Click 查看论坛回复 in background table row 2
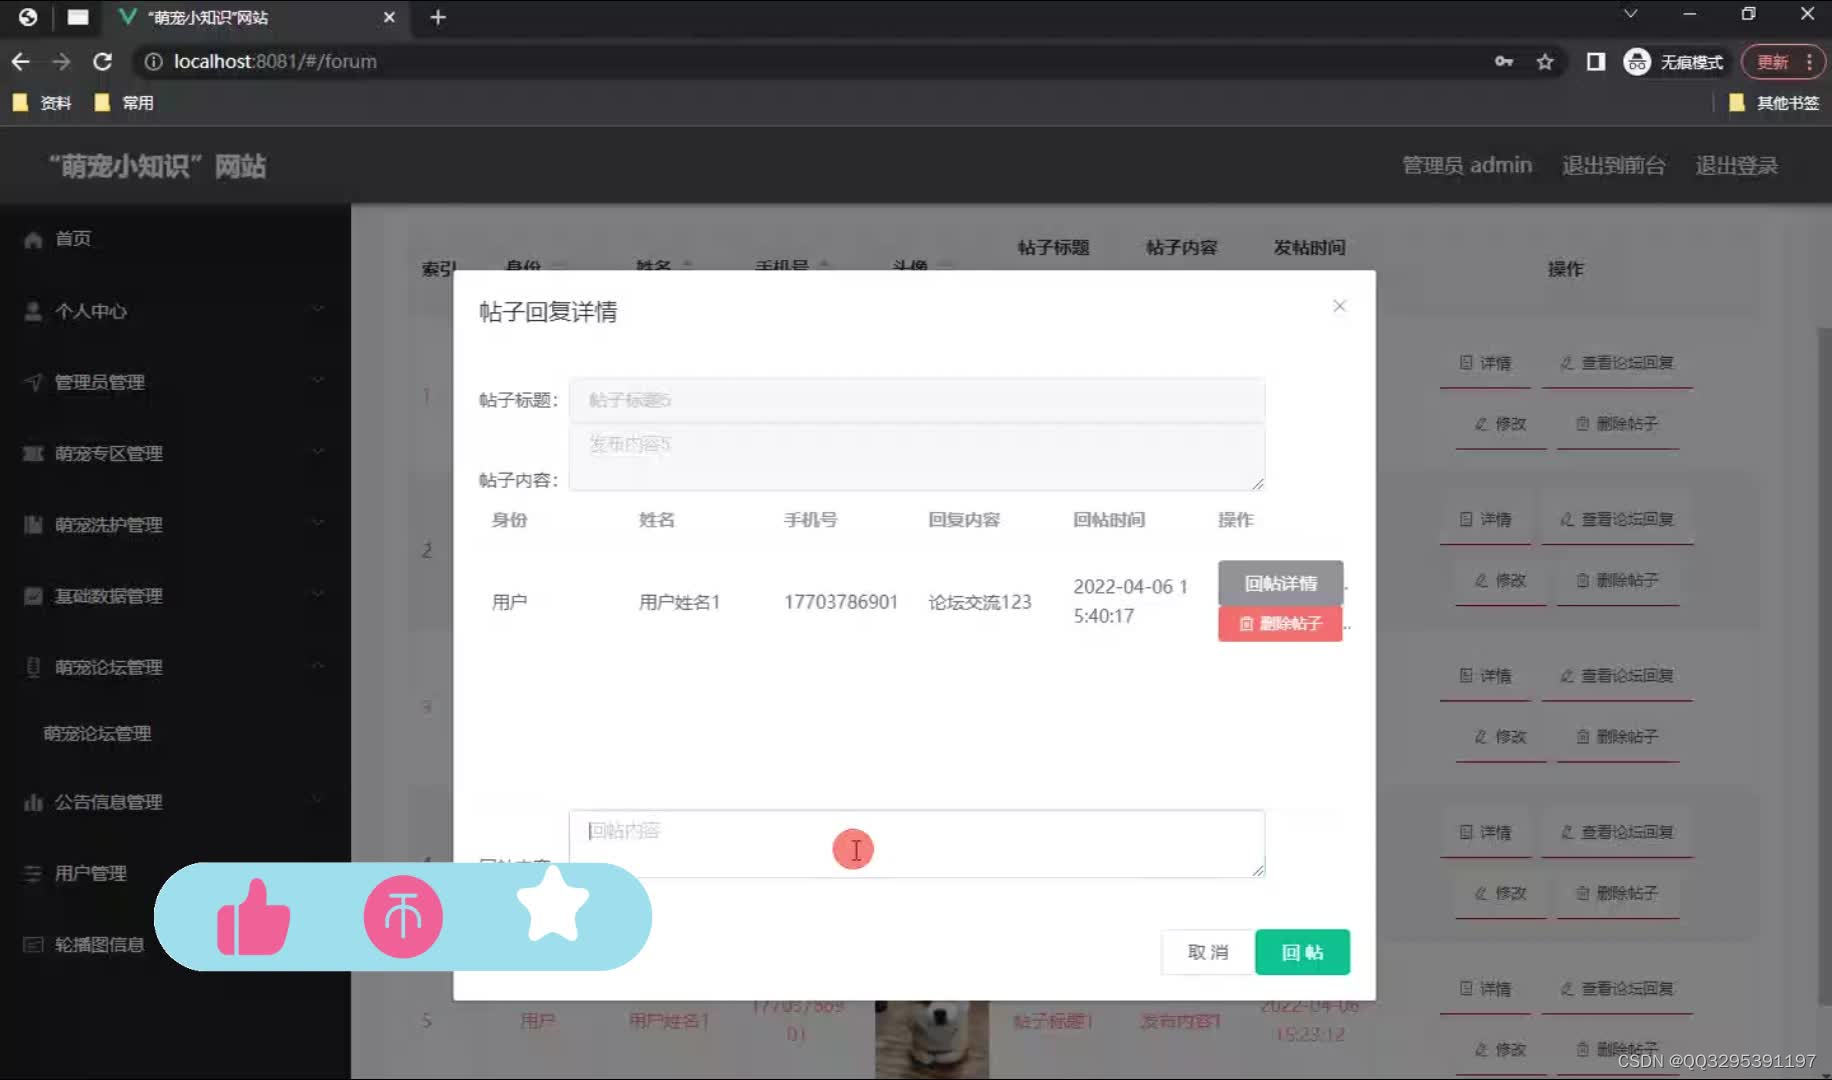The image size is (1832, 1080). coord(1617,519)
